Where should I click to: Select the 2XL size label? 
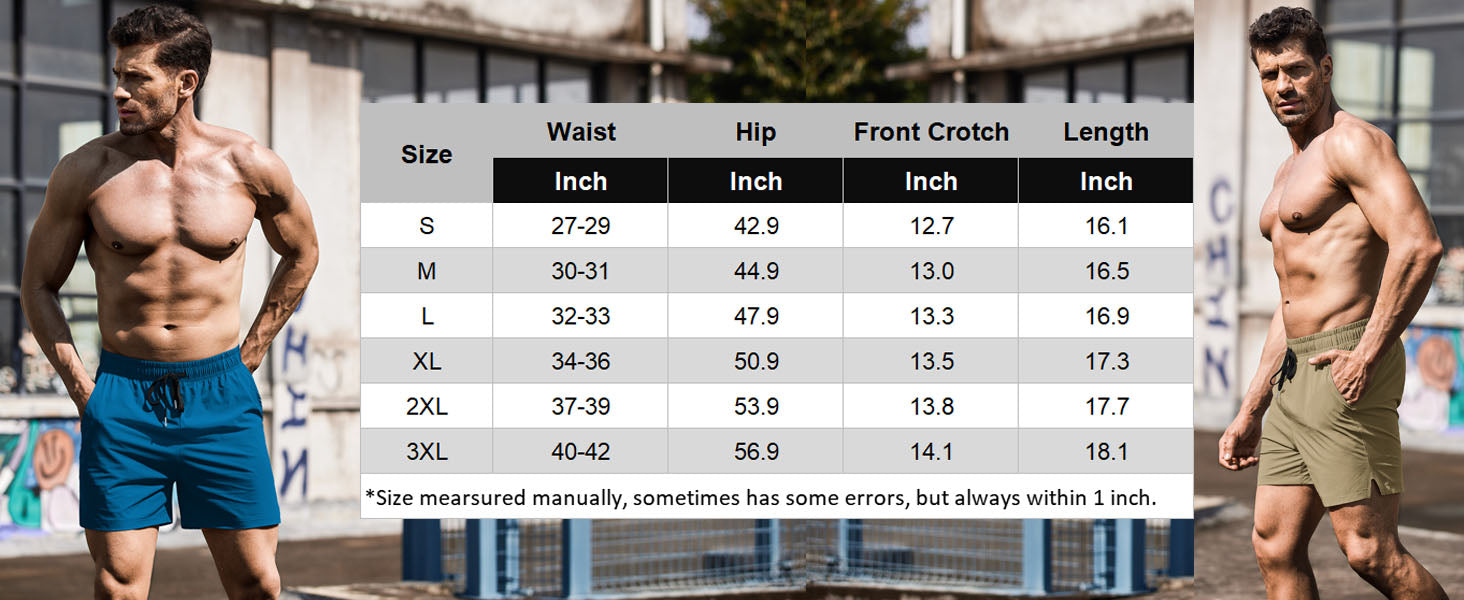[427, 406]
